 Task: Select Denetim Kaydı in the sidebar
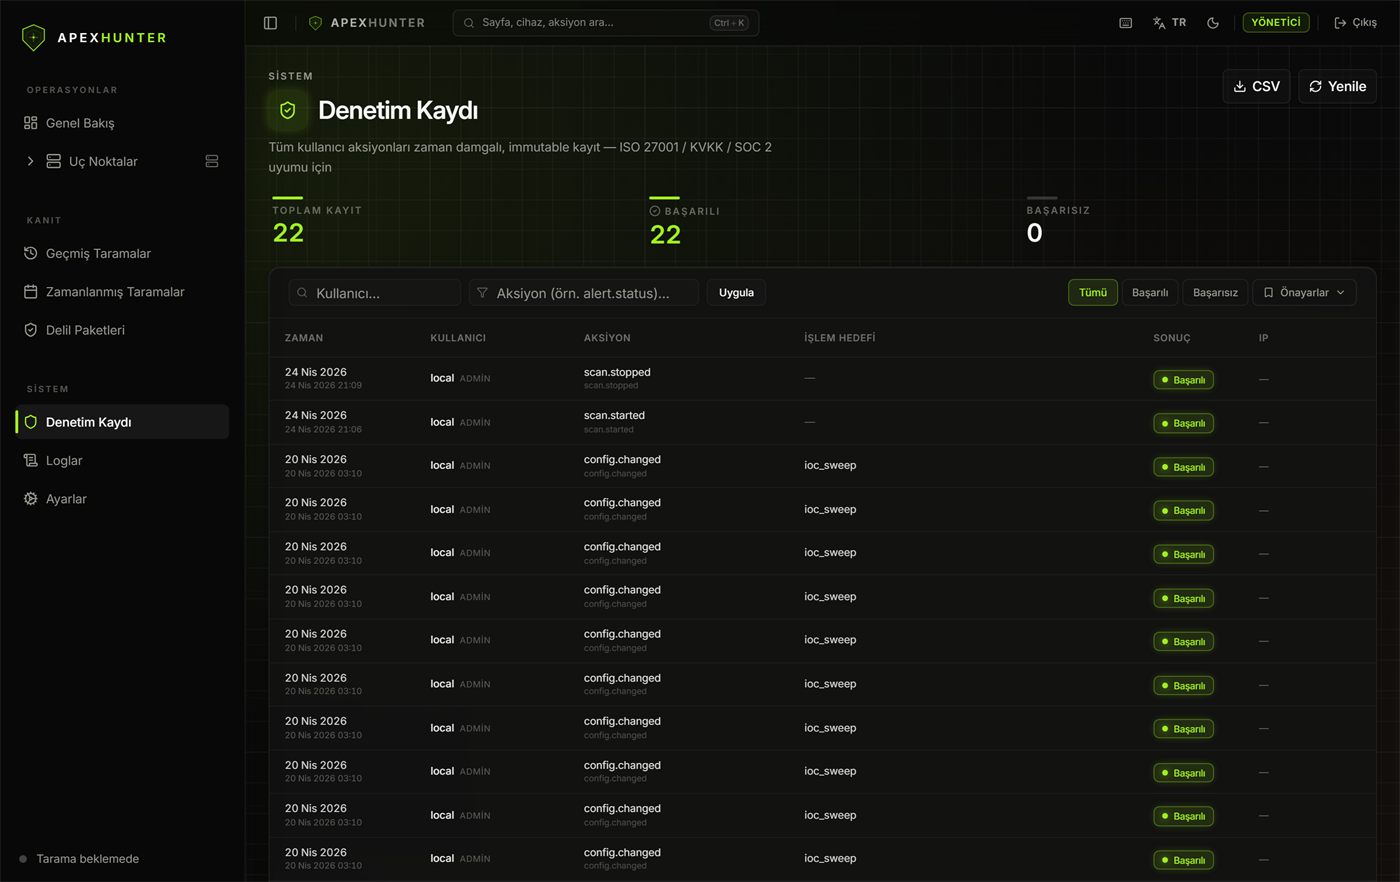point(122,422)
